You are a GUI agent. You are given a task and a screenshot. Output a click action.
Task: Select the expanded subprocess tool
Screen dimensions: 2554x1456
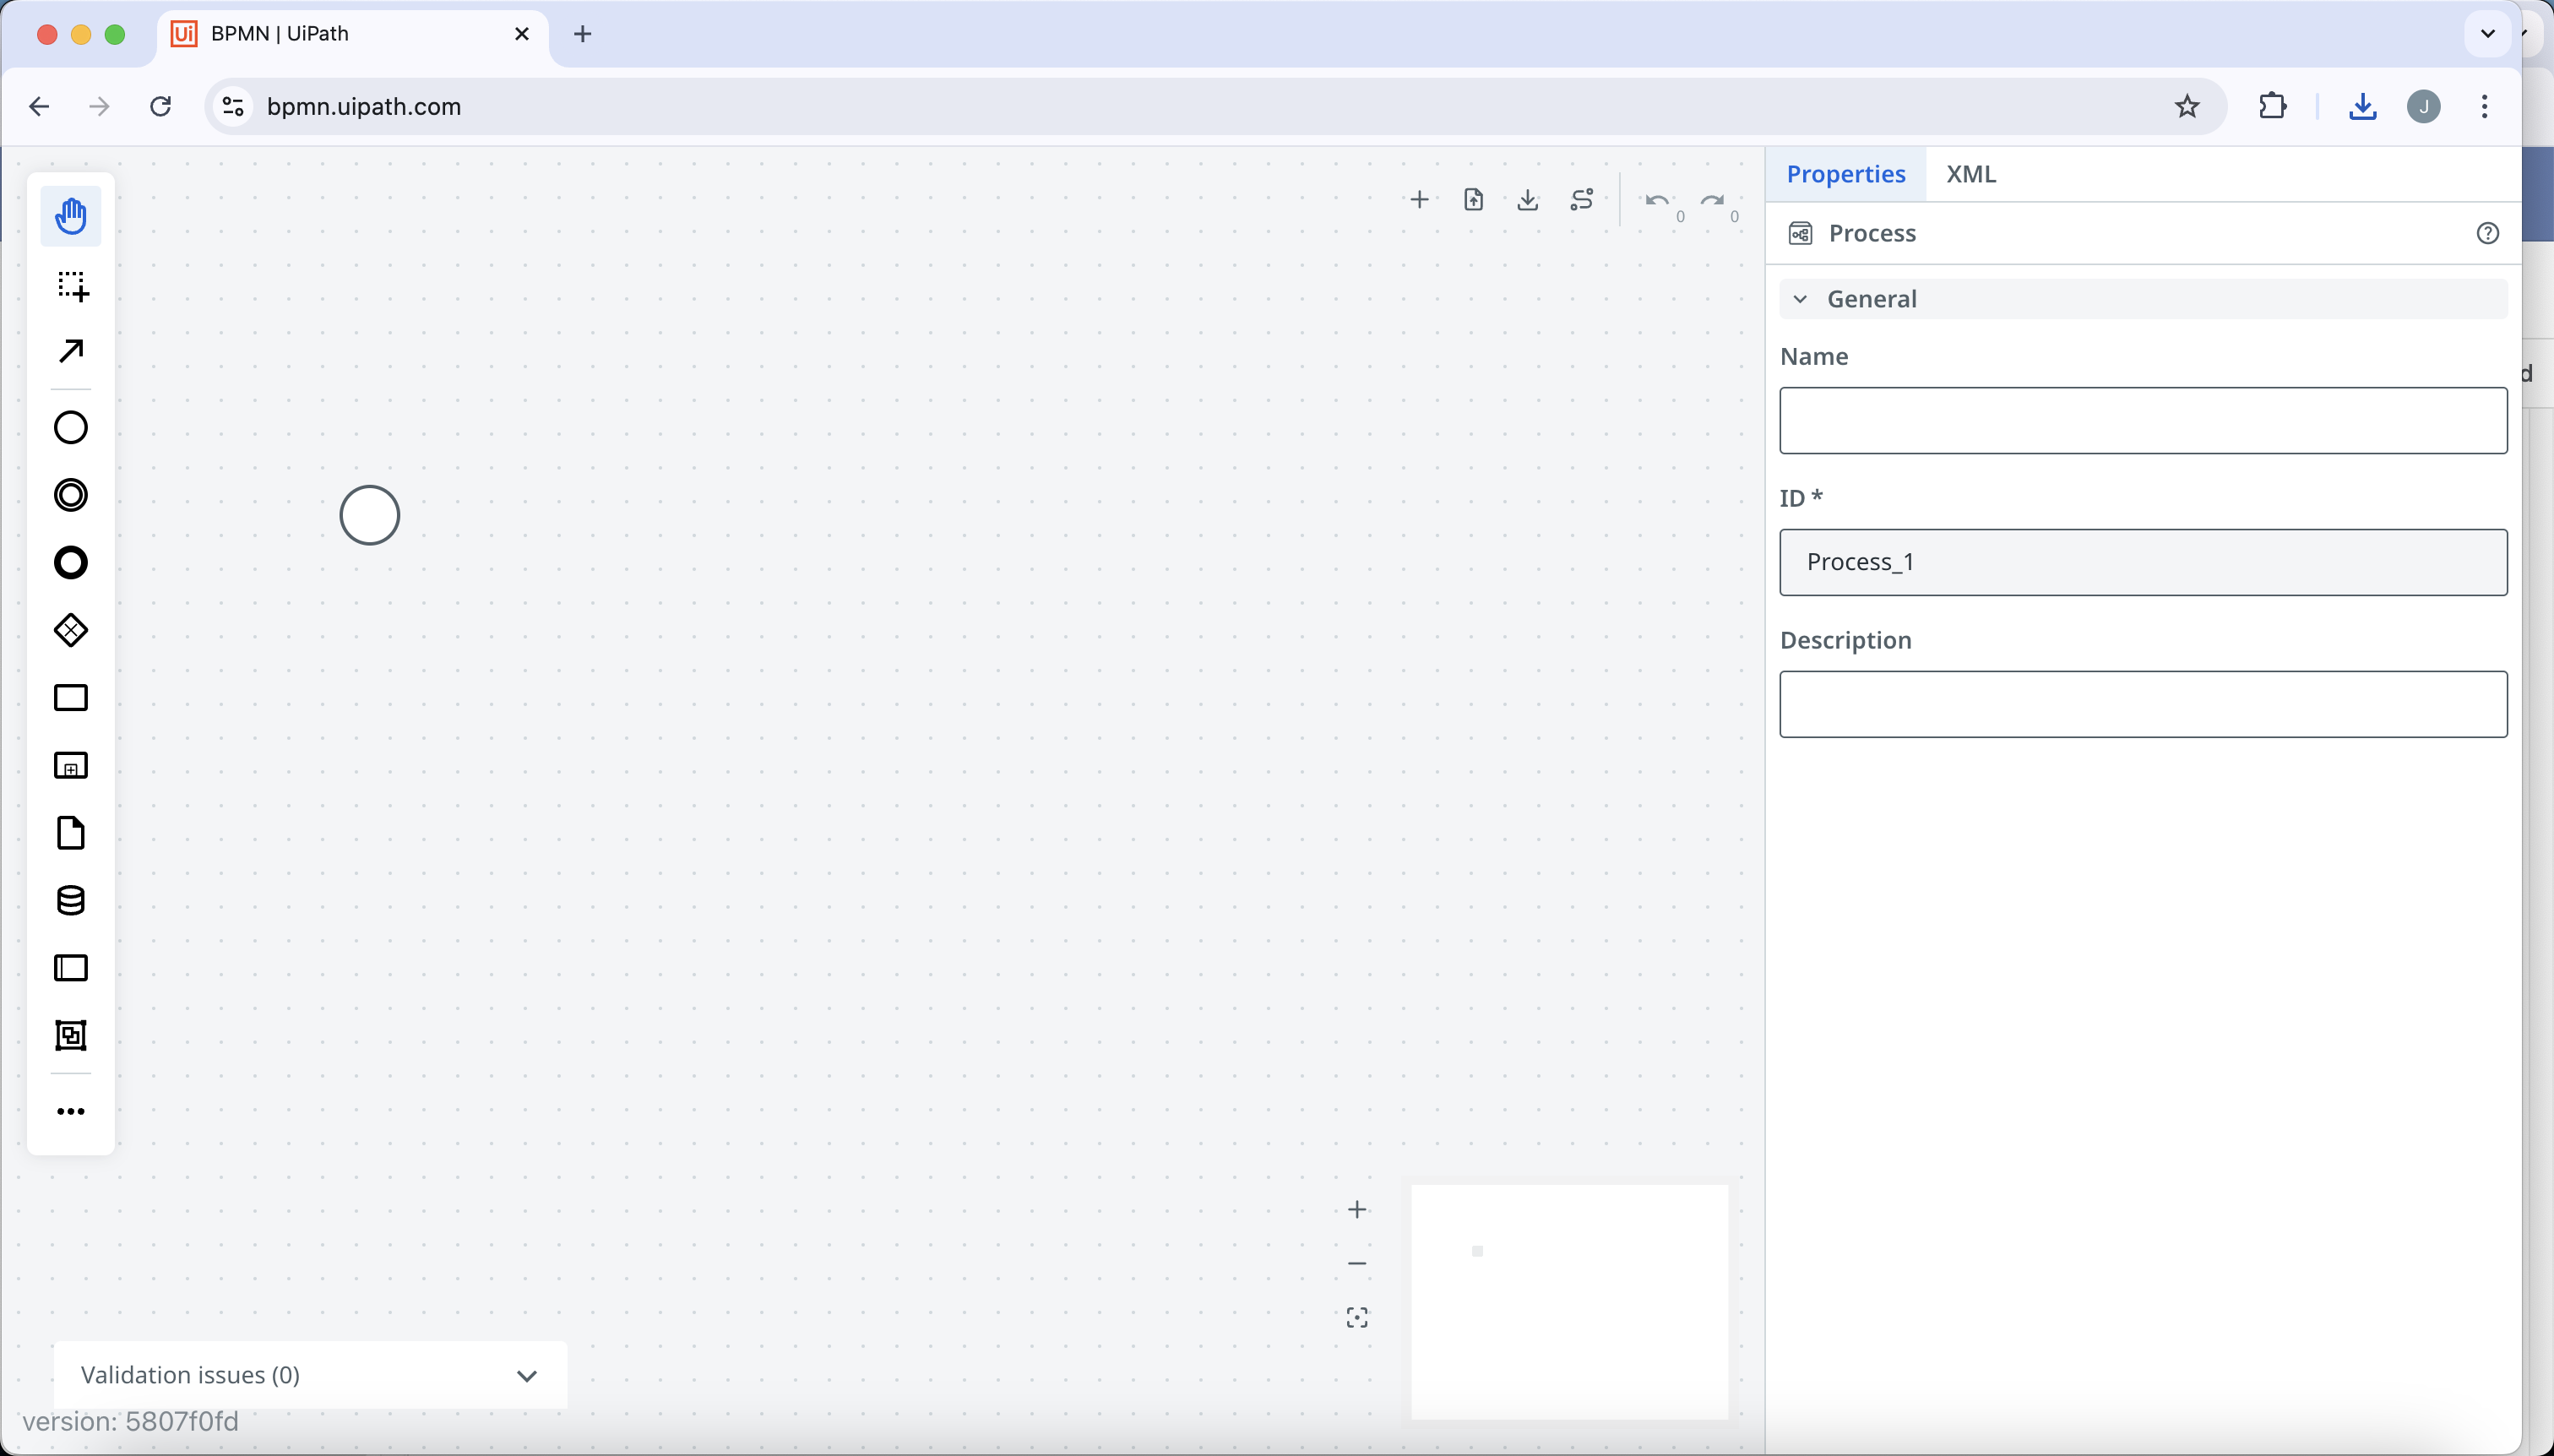(x=71, y=766)
